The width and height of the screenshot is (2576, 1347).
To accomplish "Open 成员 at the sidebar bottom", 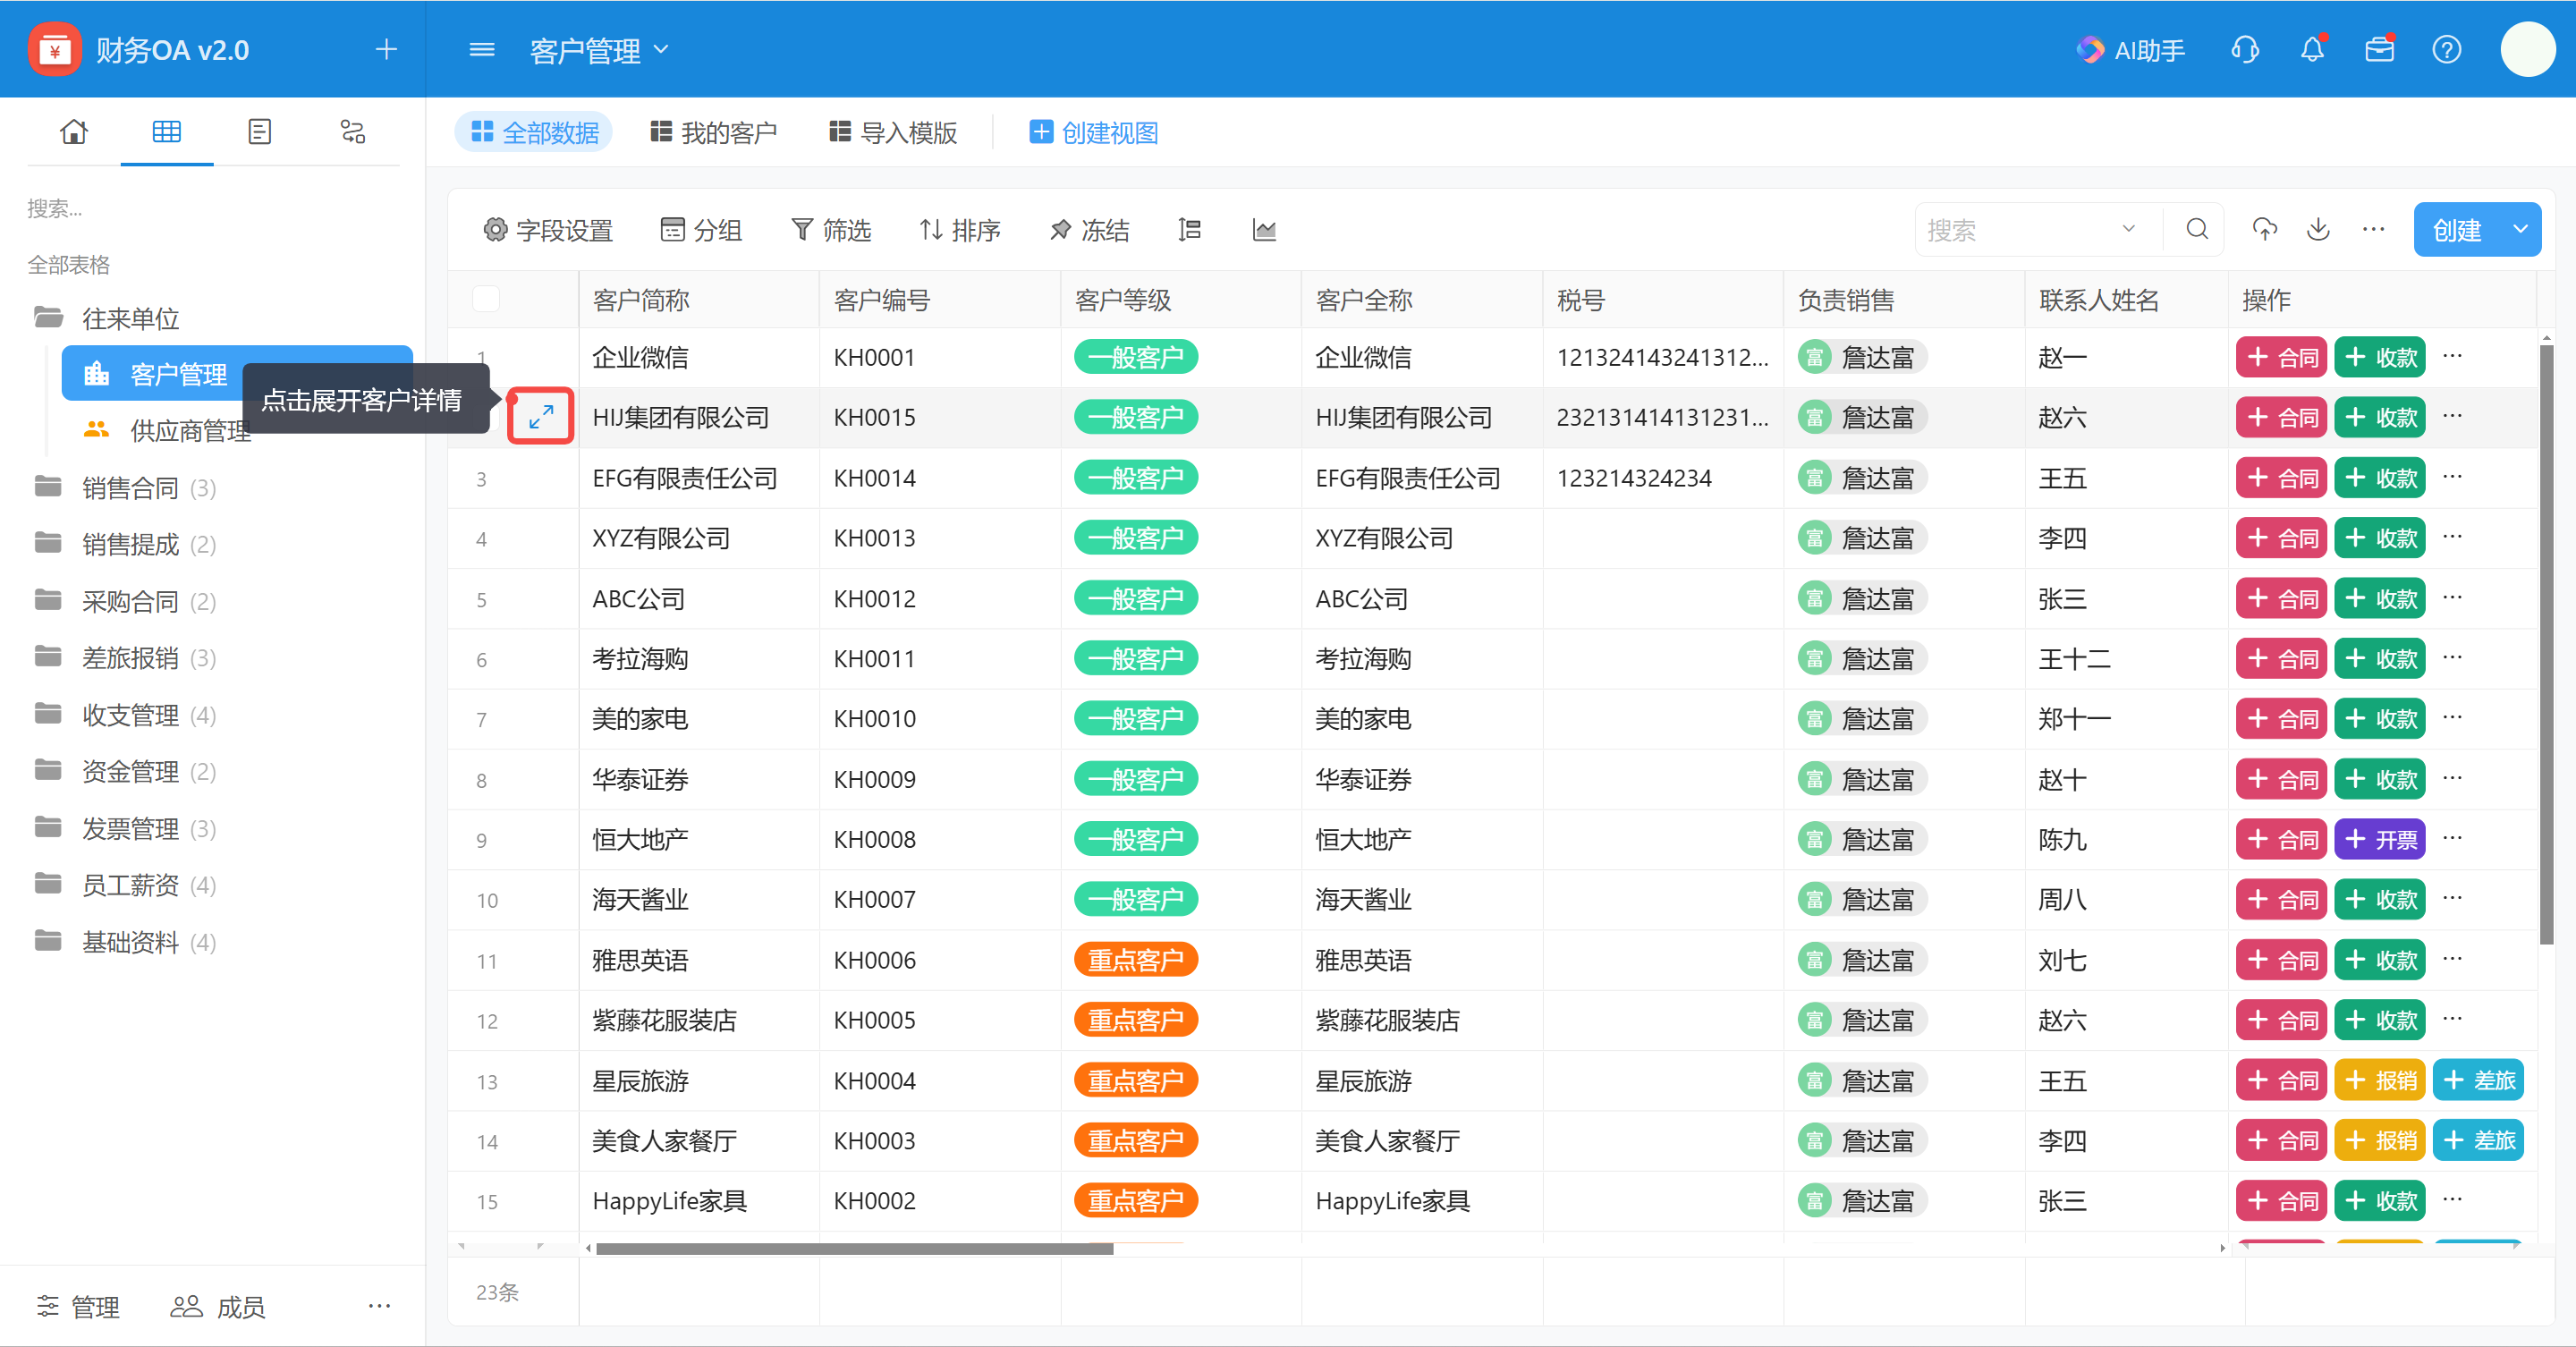I will pyautogui.click(x=217, y=1306).
